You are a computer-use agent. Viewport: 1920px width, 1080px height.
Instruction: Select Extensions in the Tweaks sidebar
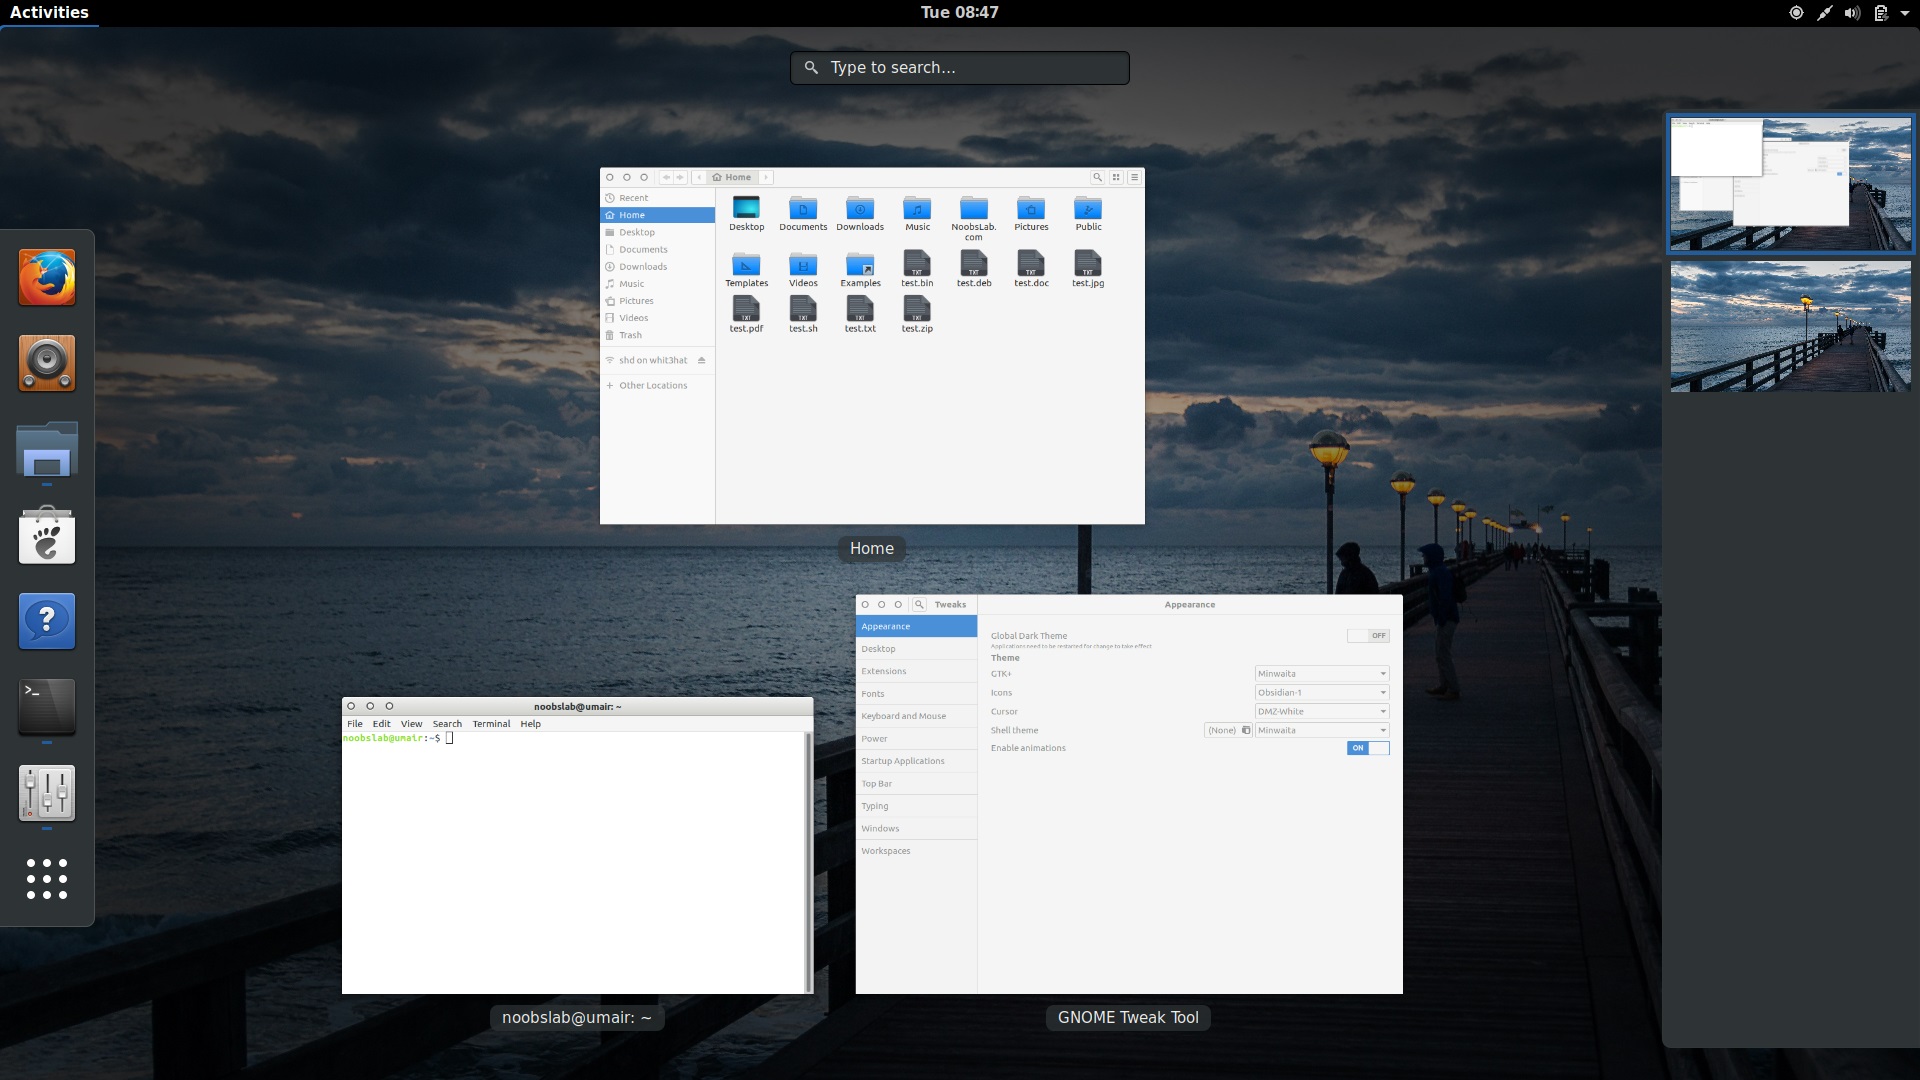pyautogui.click(x=883, y=671)
